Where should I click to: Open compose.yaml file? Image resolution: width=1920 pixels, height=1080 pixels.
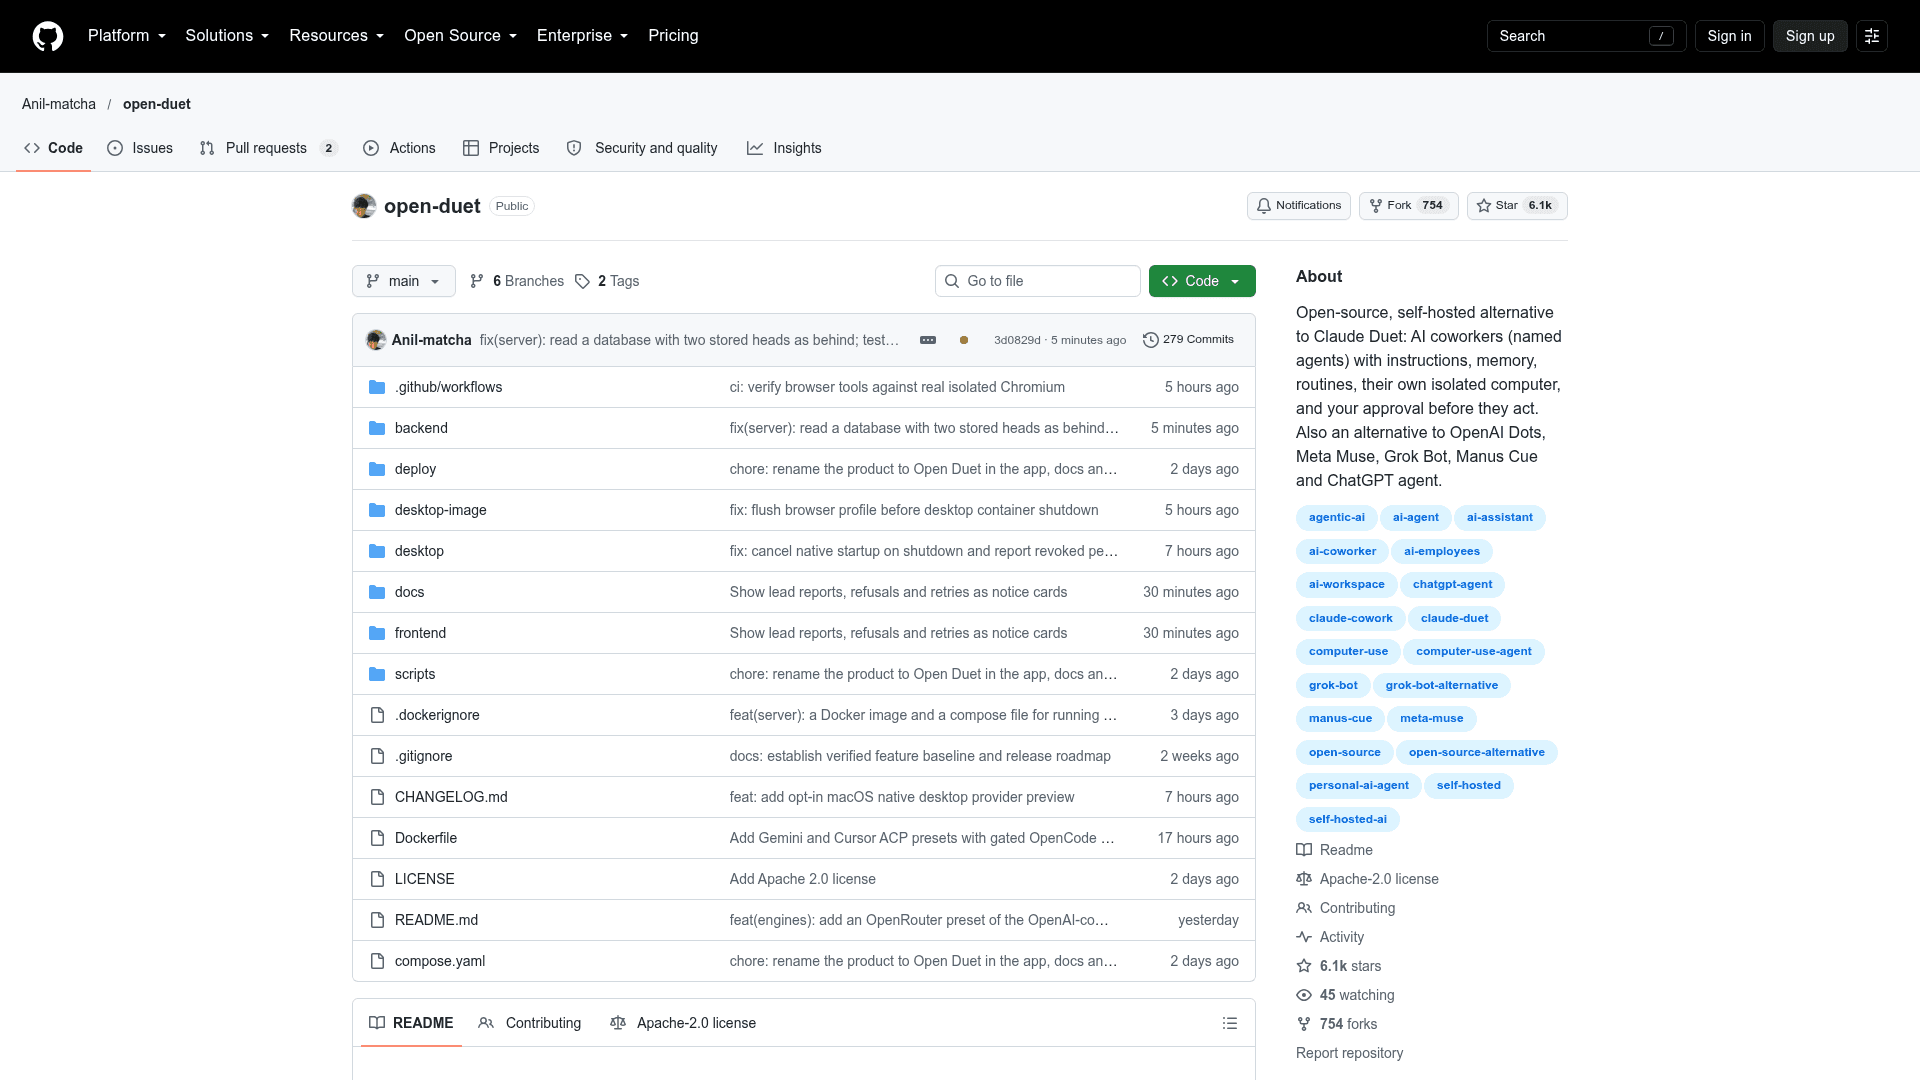tap(440, 961)
